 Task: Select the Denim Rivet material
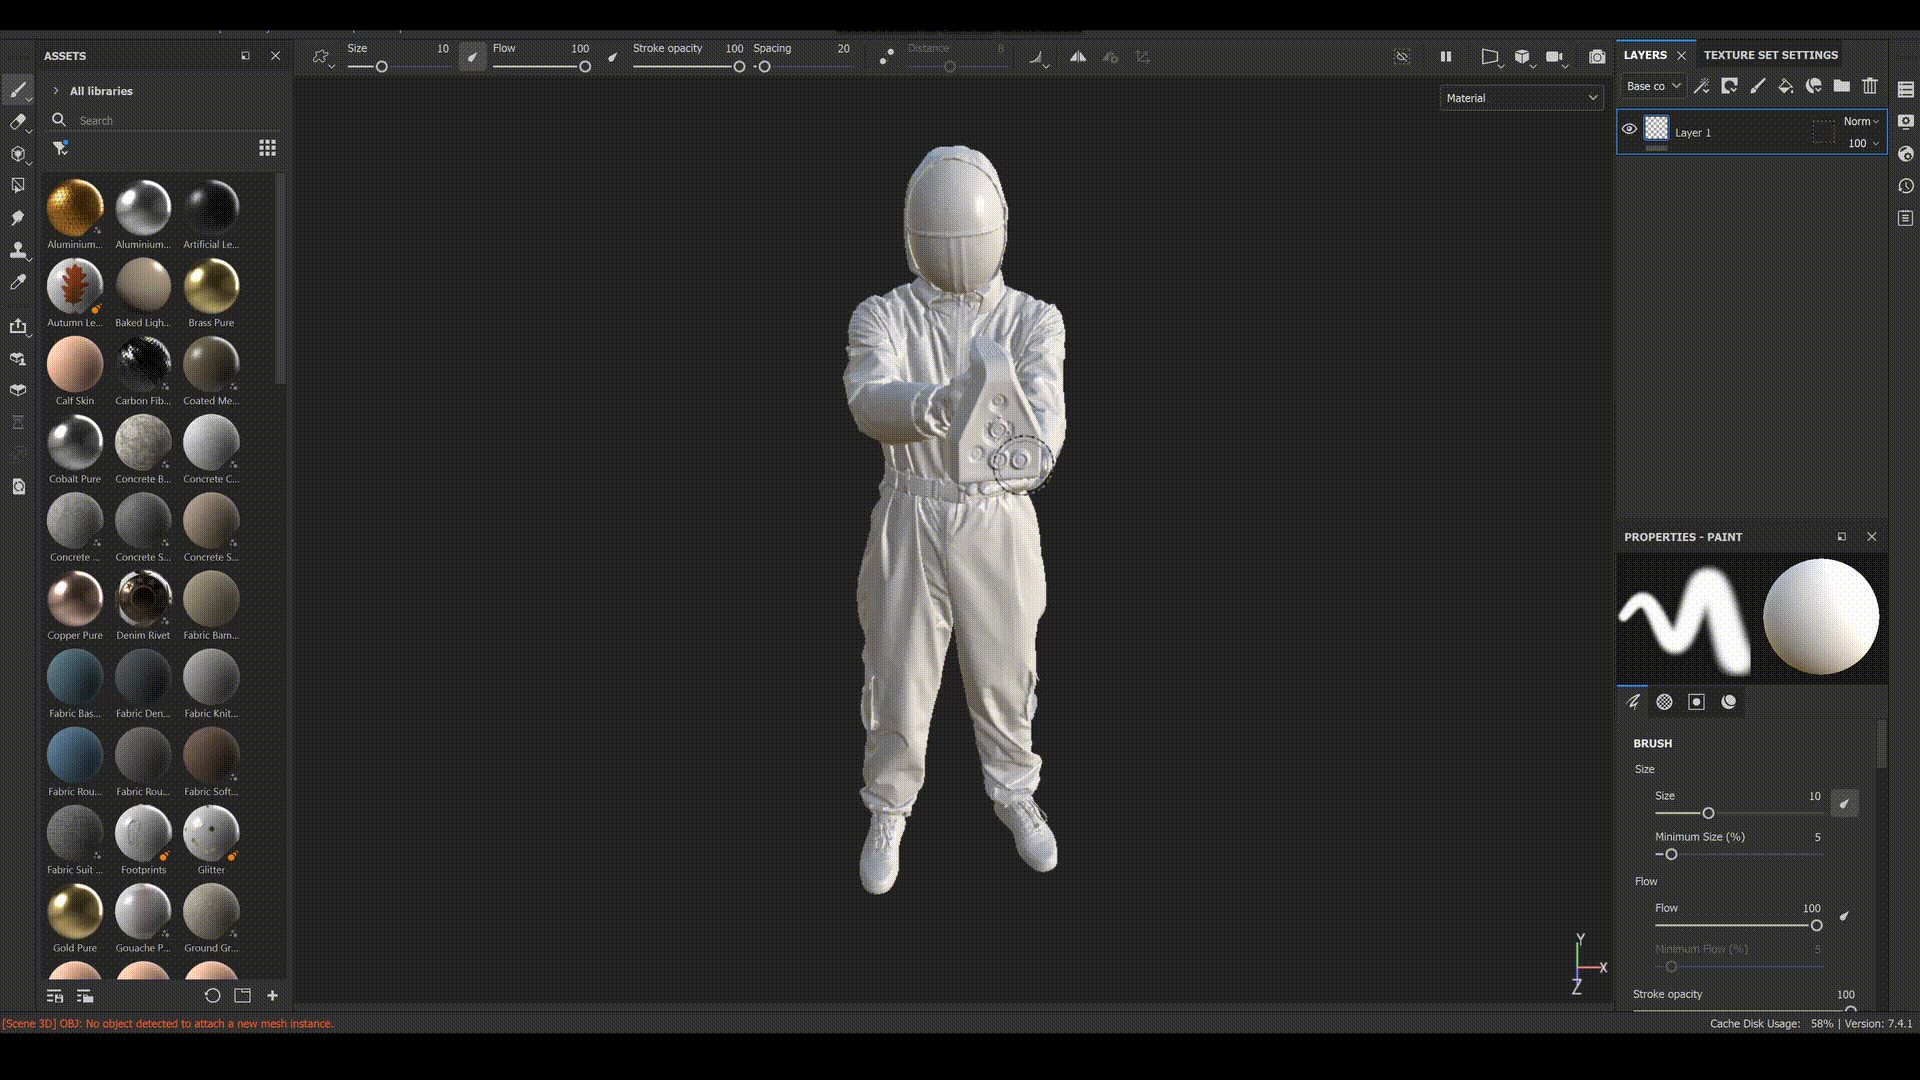143,605
